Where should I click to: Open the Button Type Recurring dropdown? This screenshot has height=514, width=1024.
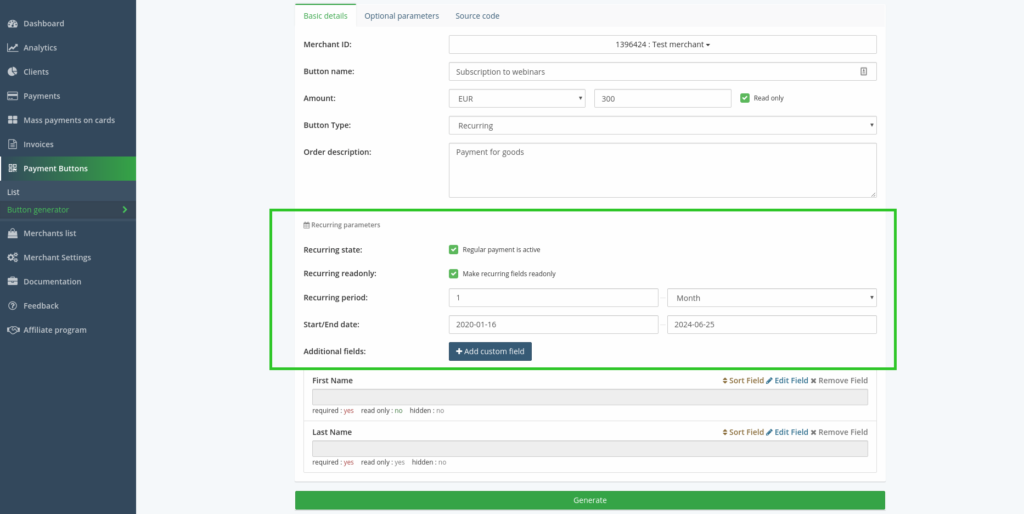(x=662, y=125)
